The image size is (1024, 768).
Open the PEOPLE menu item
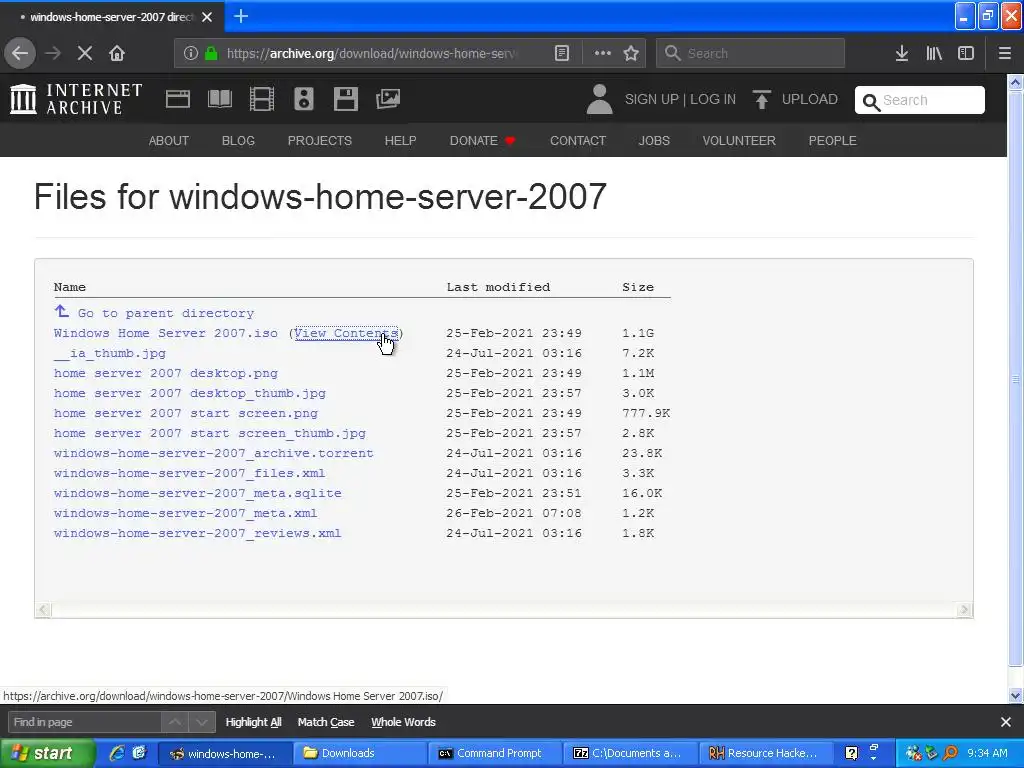coord(833,140)
